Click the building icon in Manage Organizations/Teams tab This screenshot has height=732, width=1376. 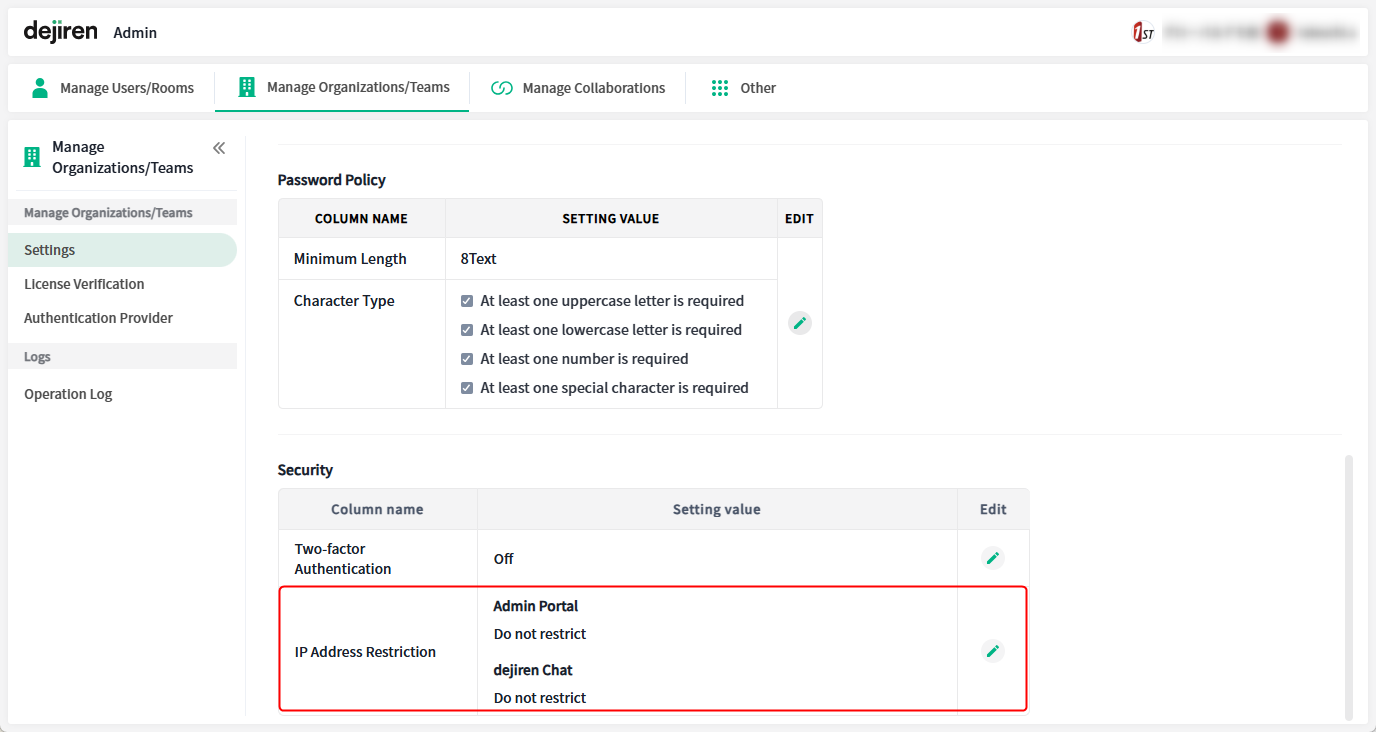[x=246, y=87]
